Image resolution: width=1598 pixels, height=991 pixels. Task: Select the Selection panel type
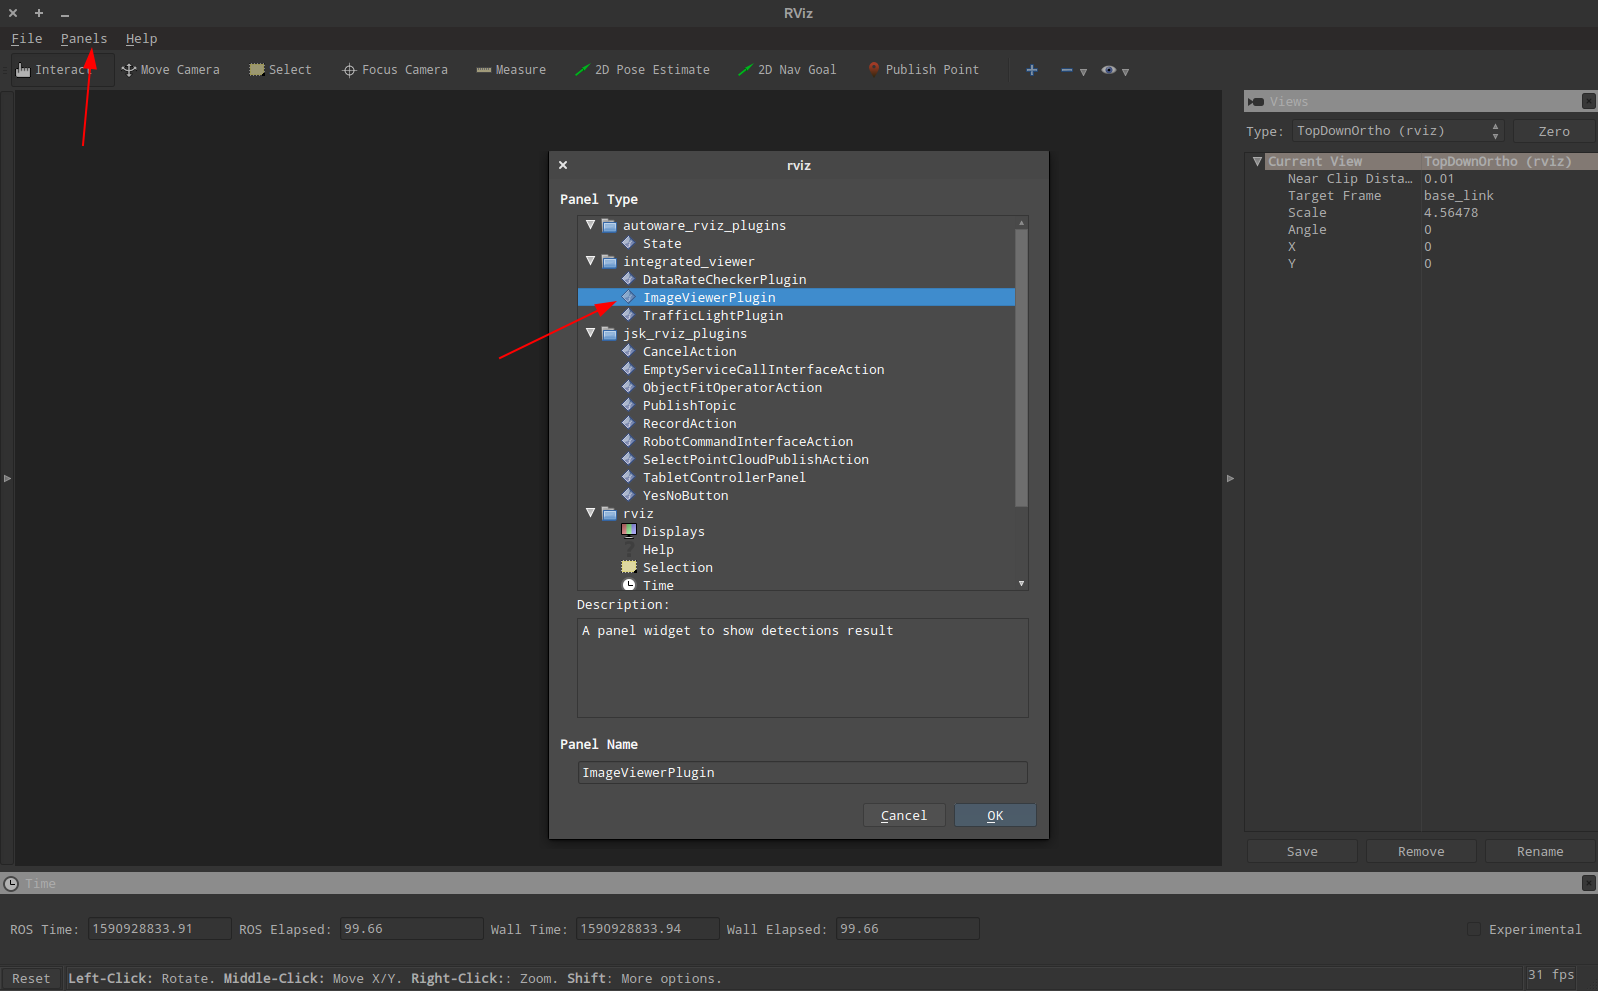677,568
